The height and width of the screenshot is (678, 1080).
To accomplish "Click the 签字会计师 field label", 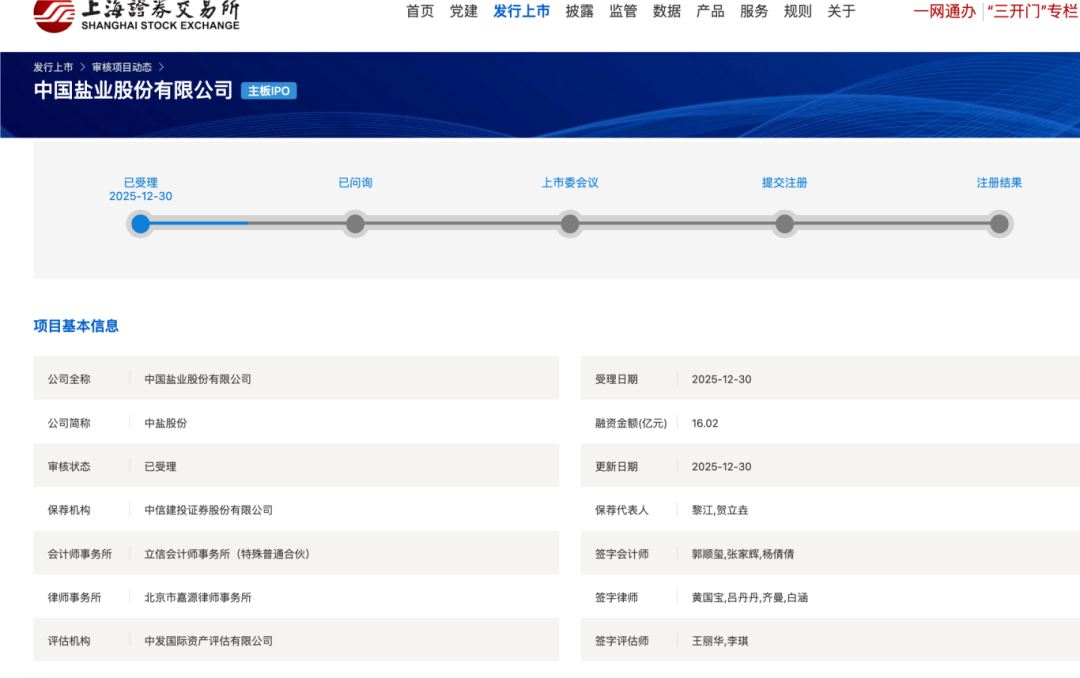I will 621,554.
